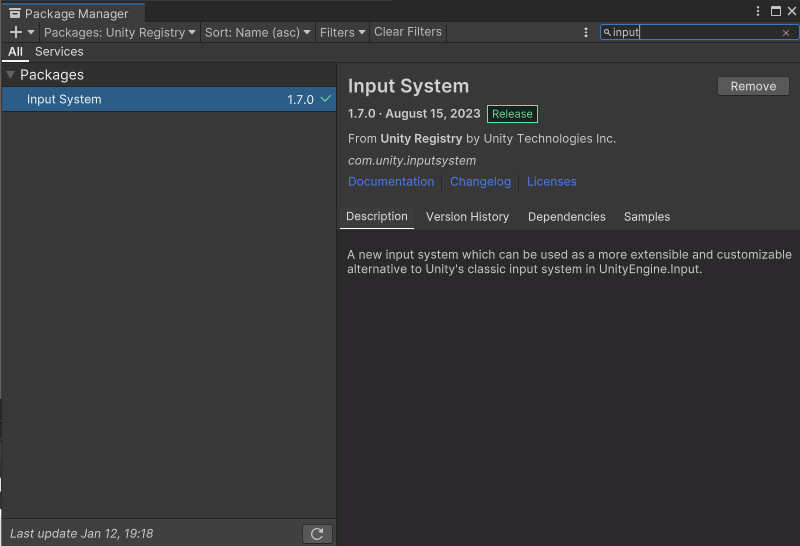The image size is (800, 546).
Task: Open the Sort: Name (asc) dropdown
Action: (258, 32)
